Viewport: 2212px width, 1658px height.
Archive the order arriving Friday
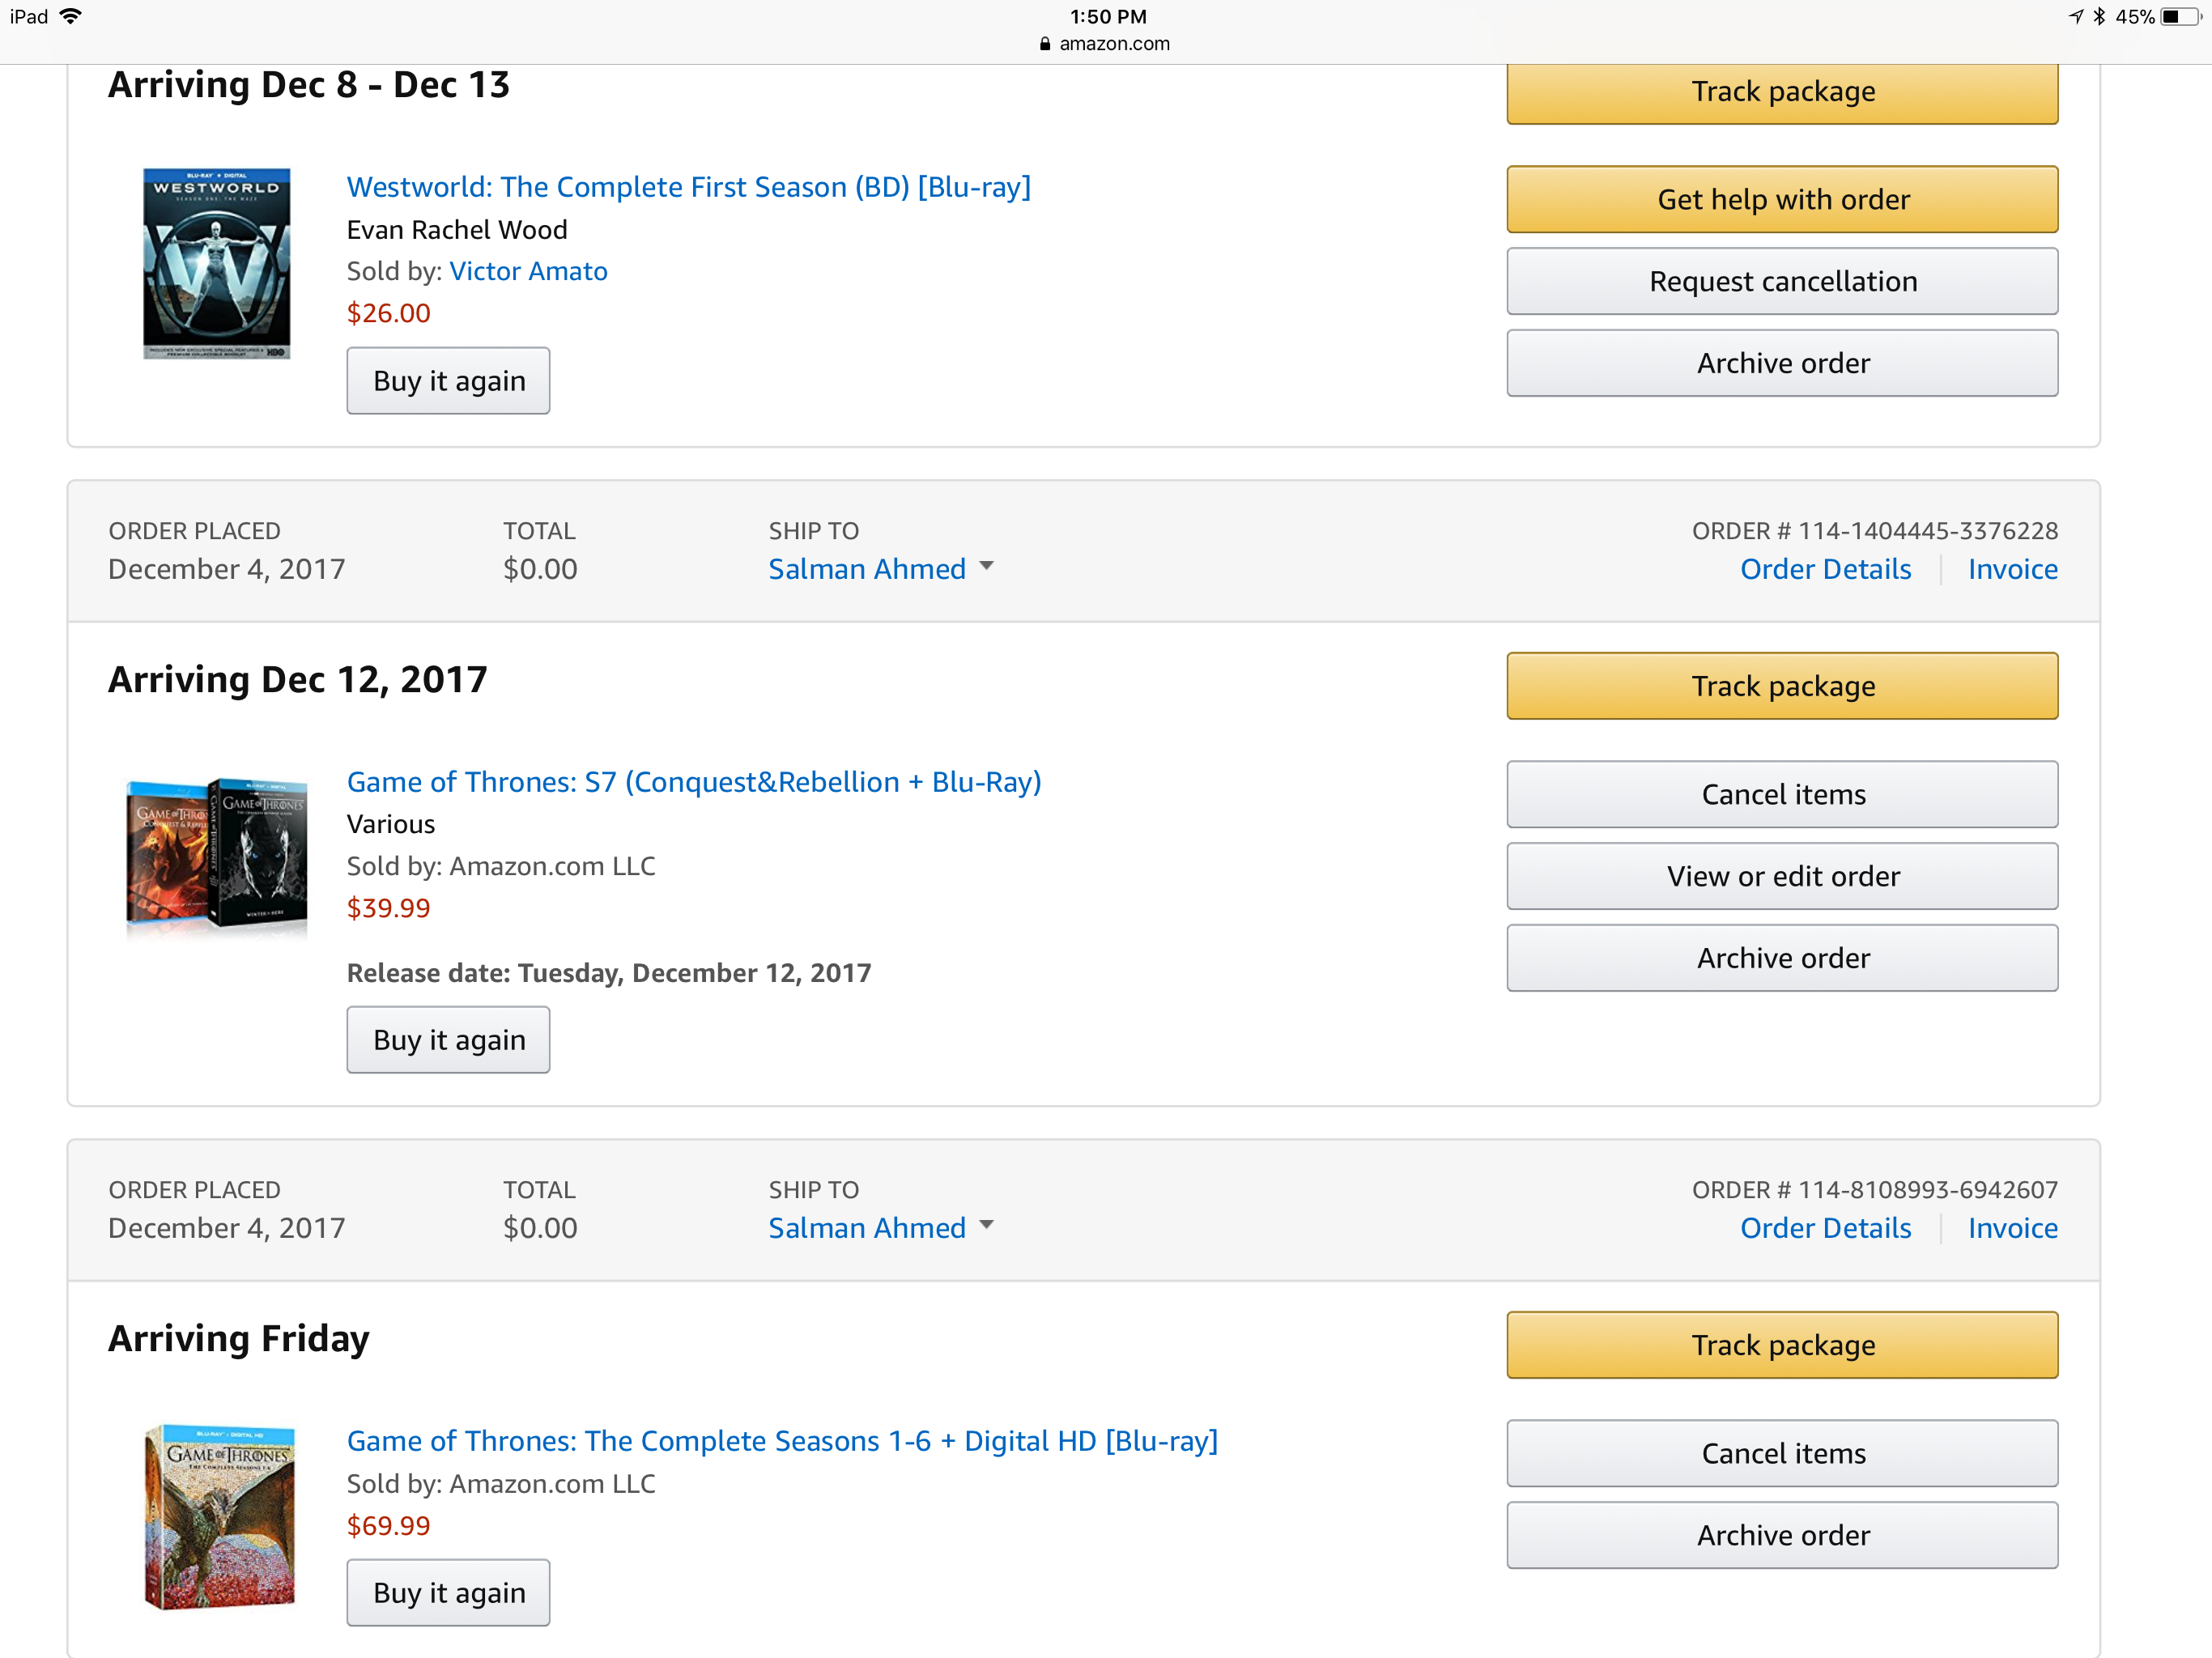[1782, 1535]
